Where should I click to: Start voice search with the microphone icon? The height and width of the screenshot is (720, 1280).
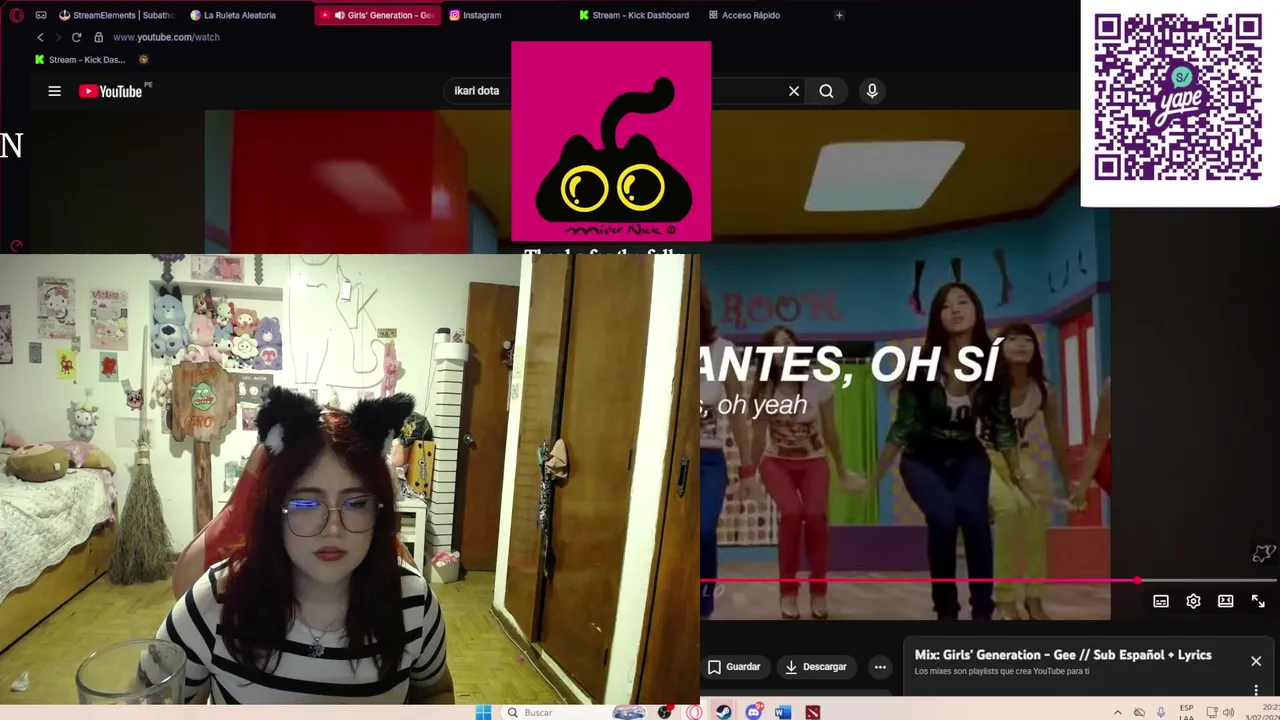click(872, 91)
